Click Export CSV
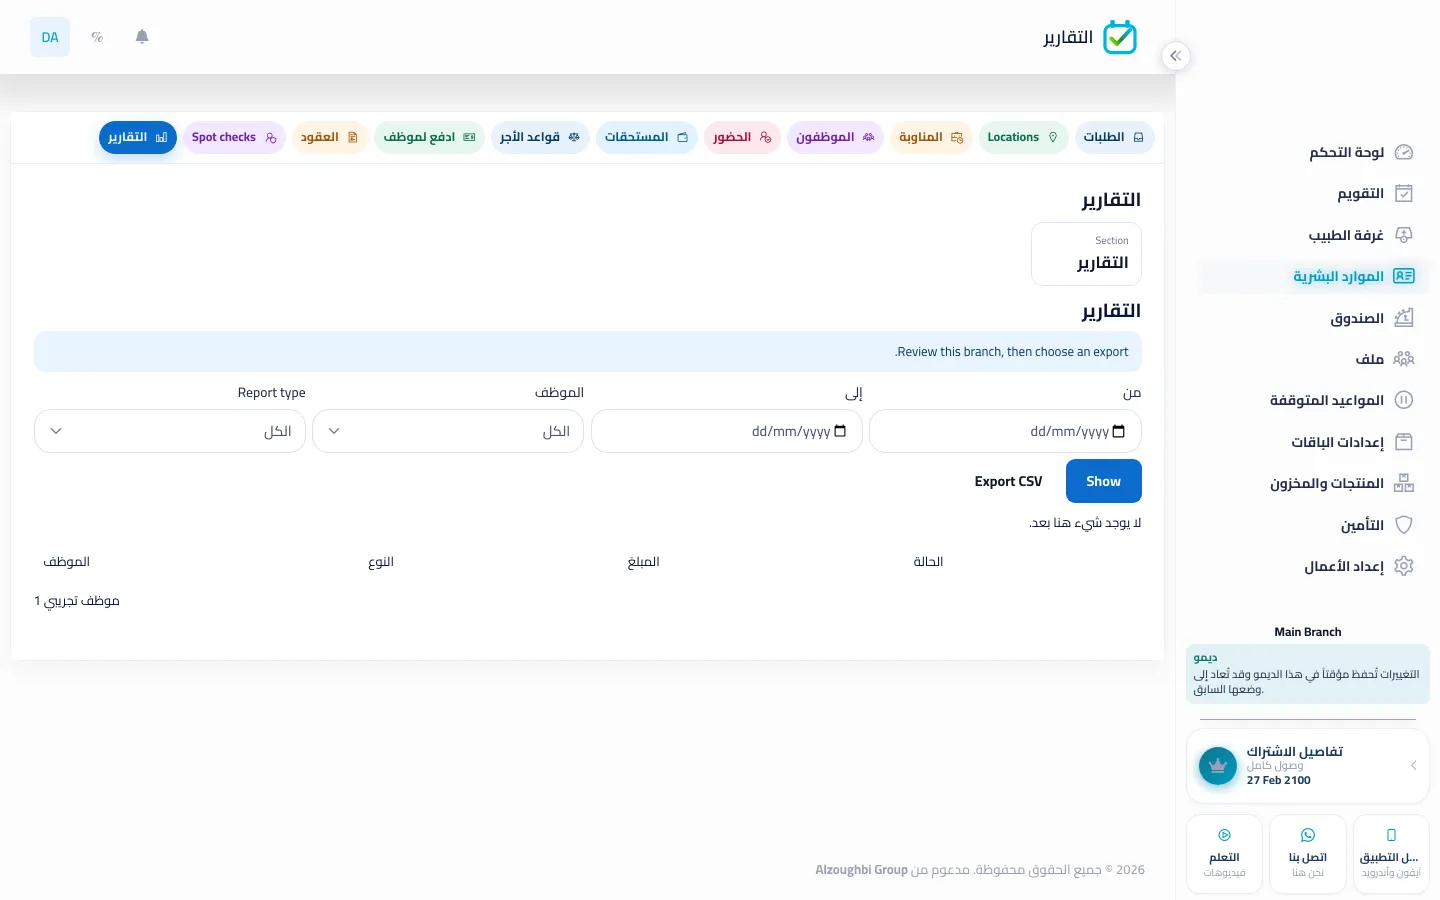Image resolution: width=1440 pixels, height=900 pixels. point(1008,481)
